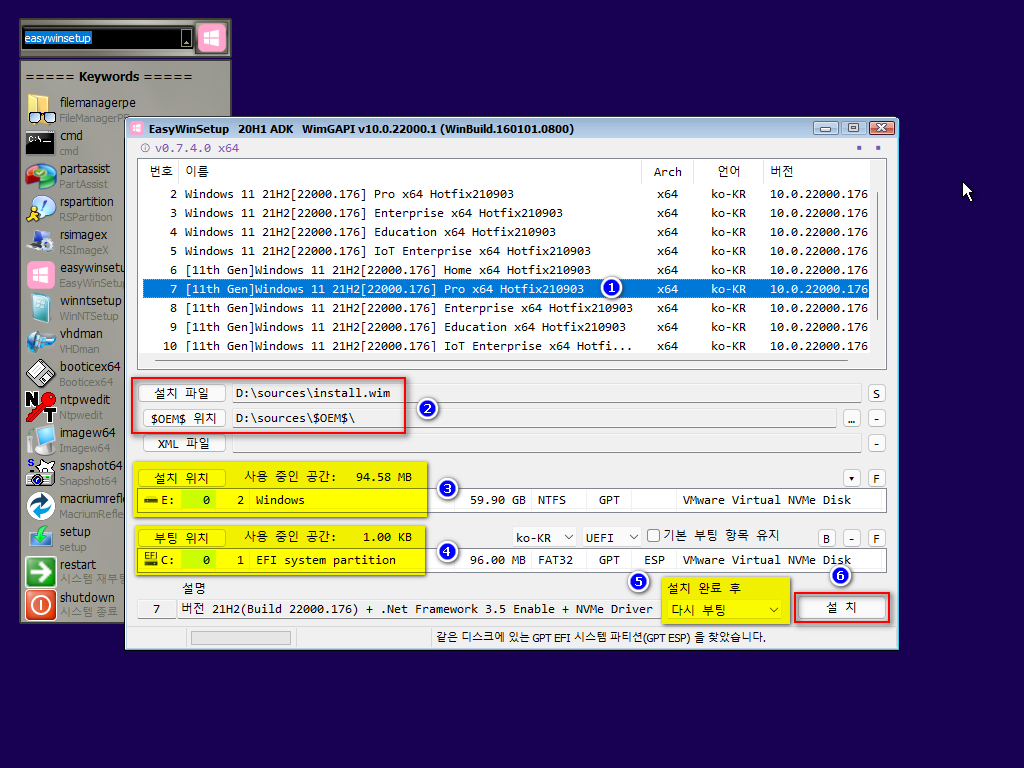Click F button on install location row
Image resolution: width=1024 pixels, height=768 pixels.
[x=876, y=479]
